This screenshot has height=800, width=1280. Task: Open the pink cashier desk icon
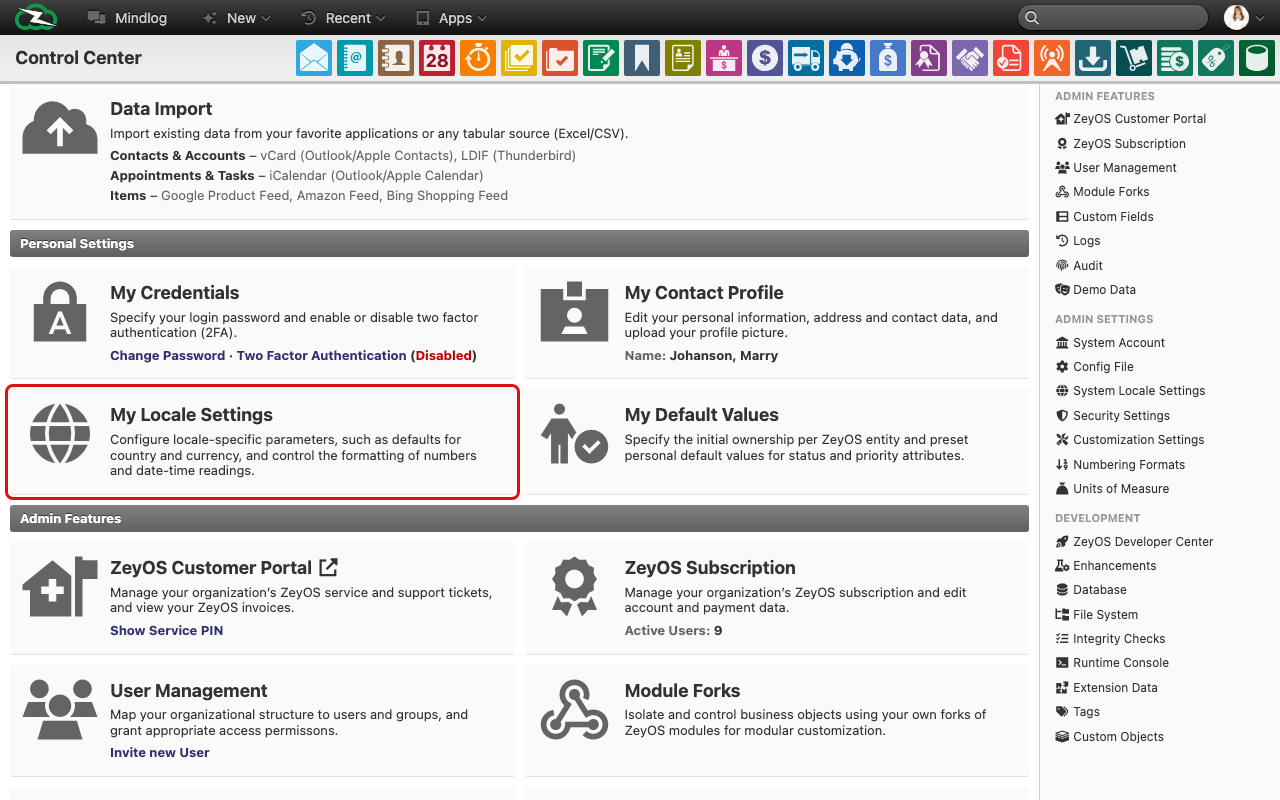(724, 58)
